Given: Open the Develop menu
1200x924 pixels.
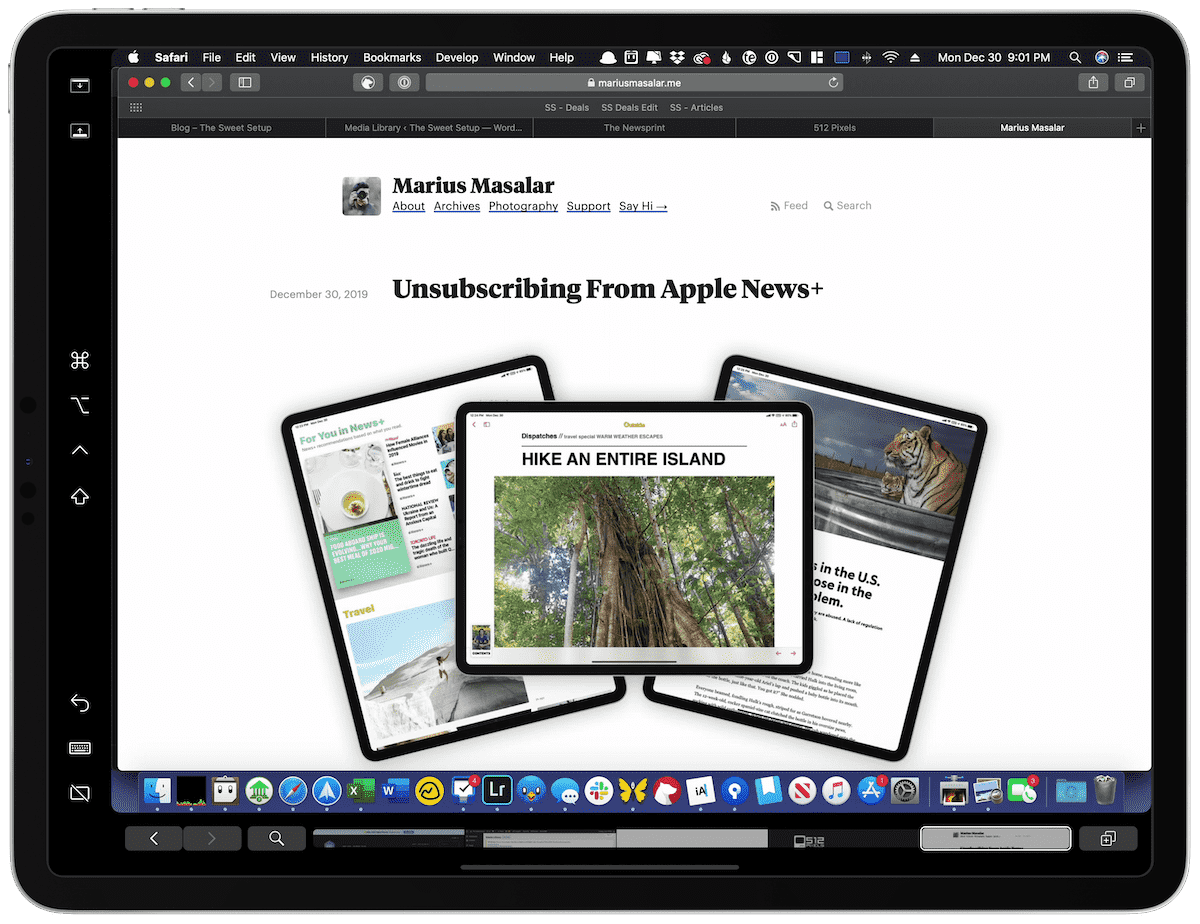Looking at the screenshot, I should [x=457, y=58].
